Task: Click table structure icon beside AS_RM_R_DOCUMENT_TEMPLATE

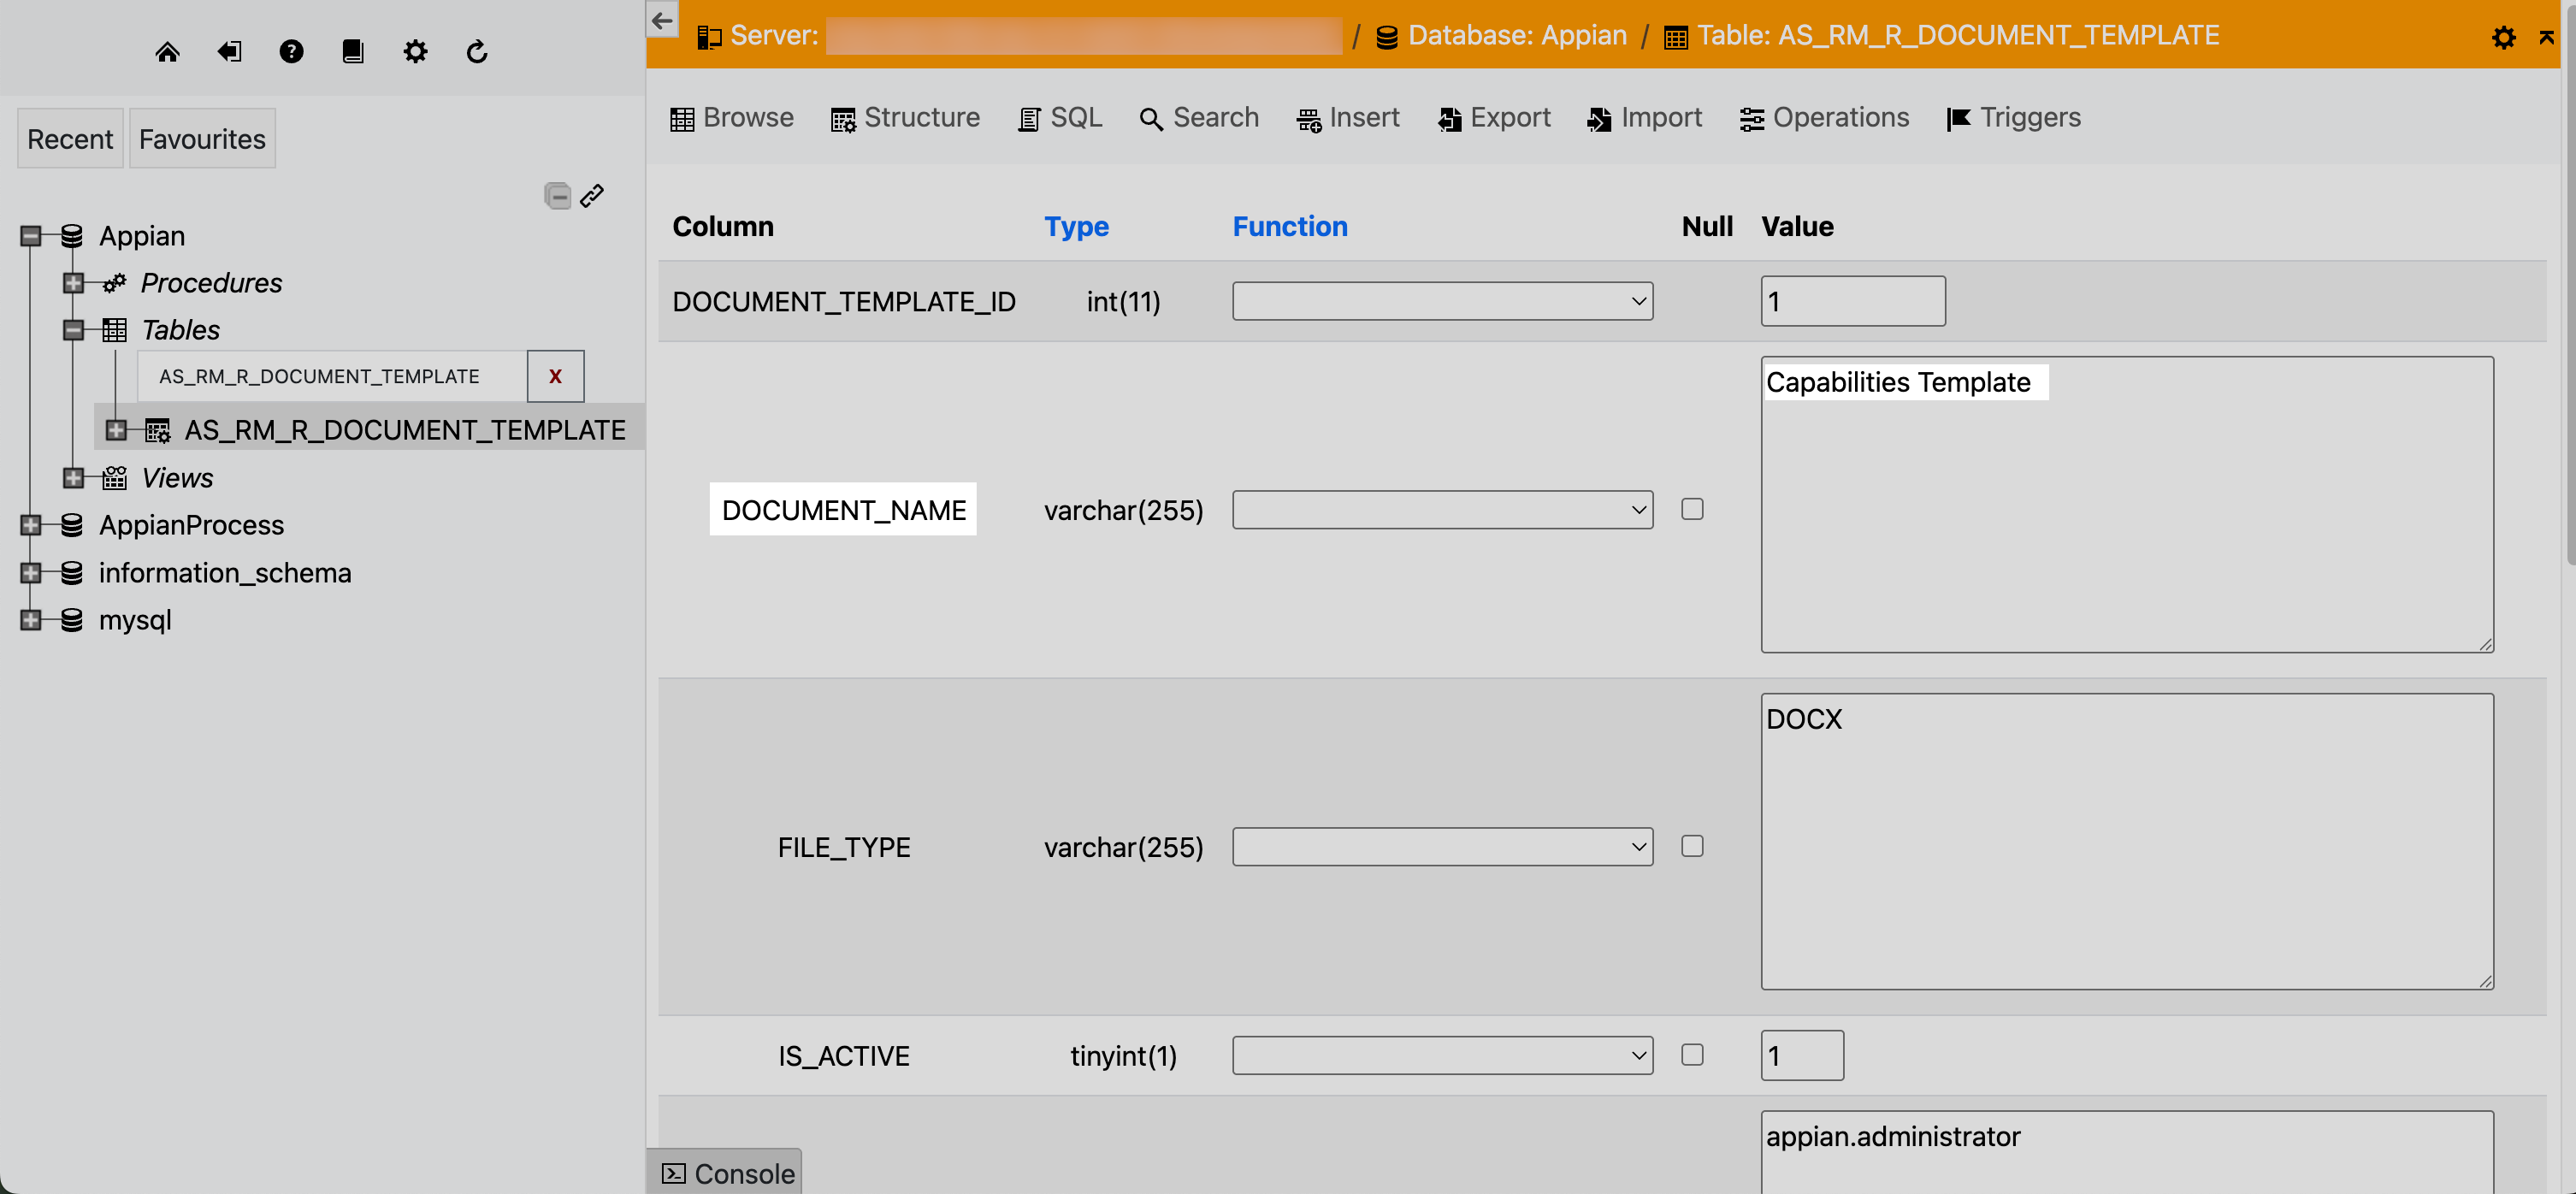Action: 157,431
